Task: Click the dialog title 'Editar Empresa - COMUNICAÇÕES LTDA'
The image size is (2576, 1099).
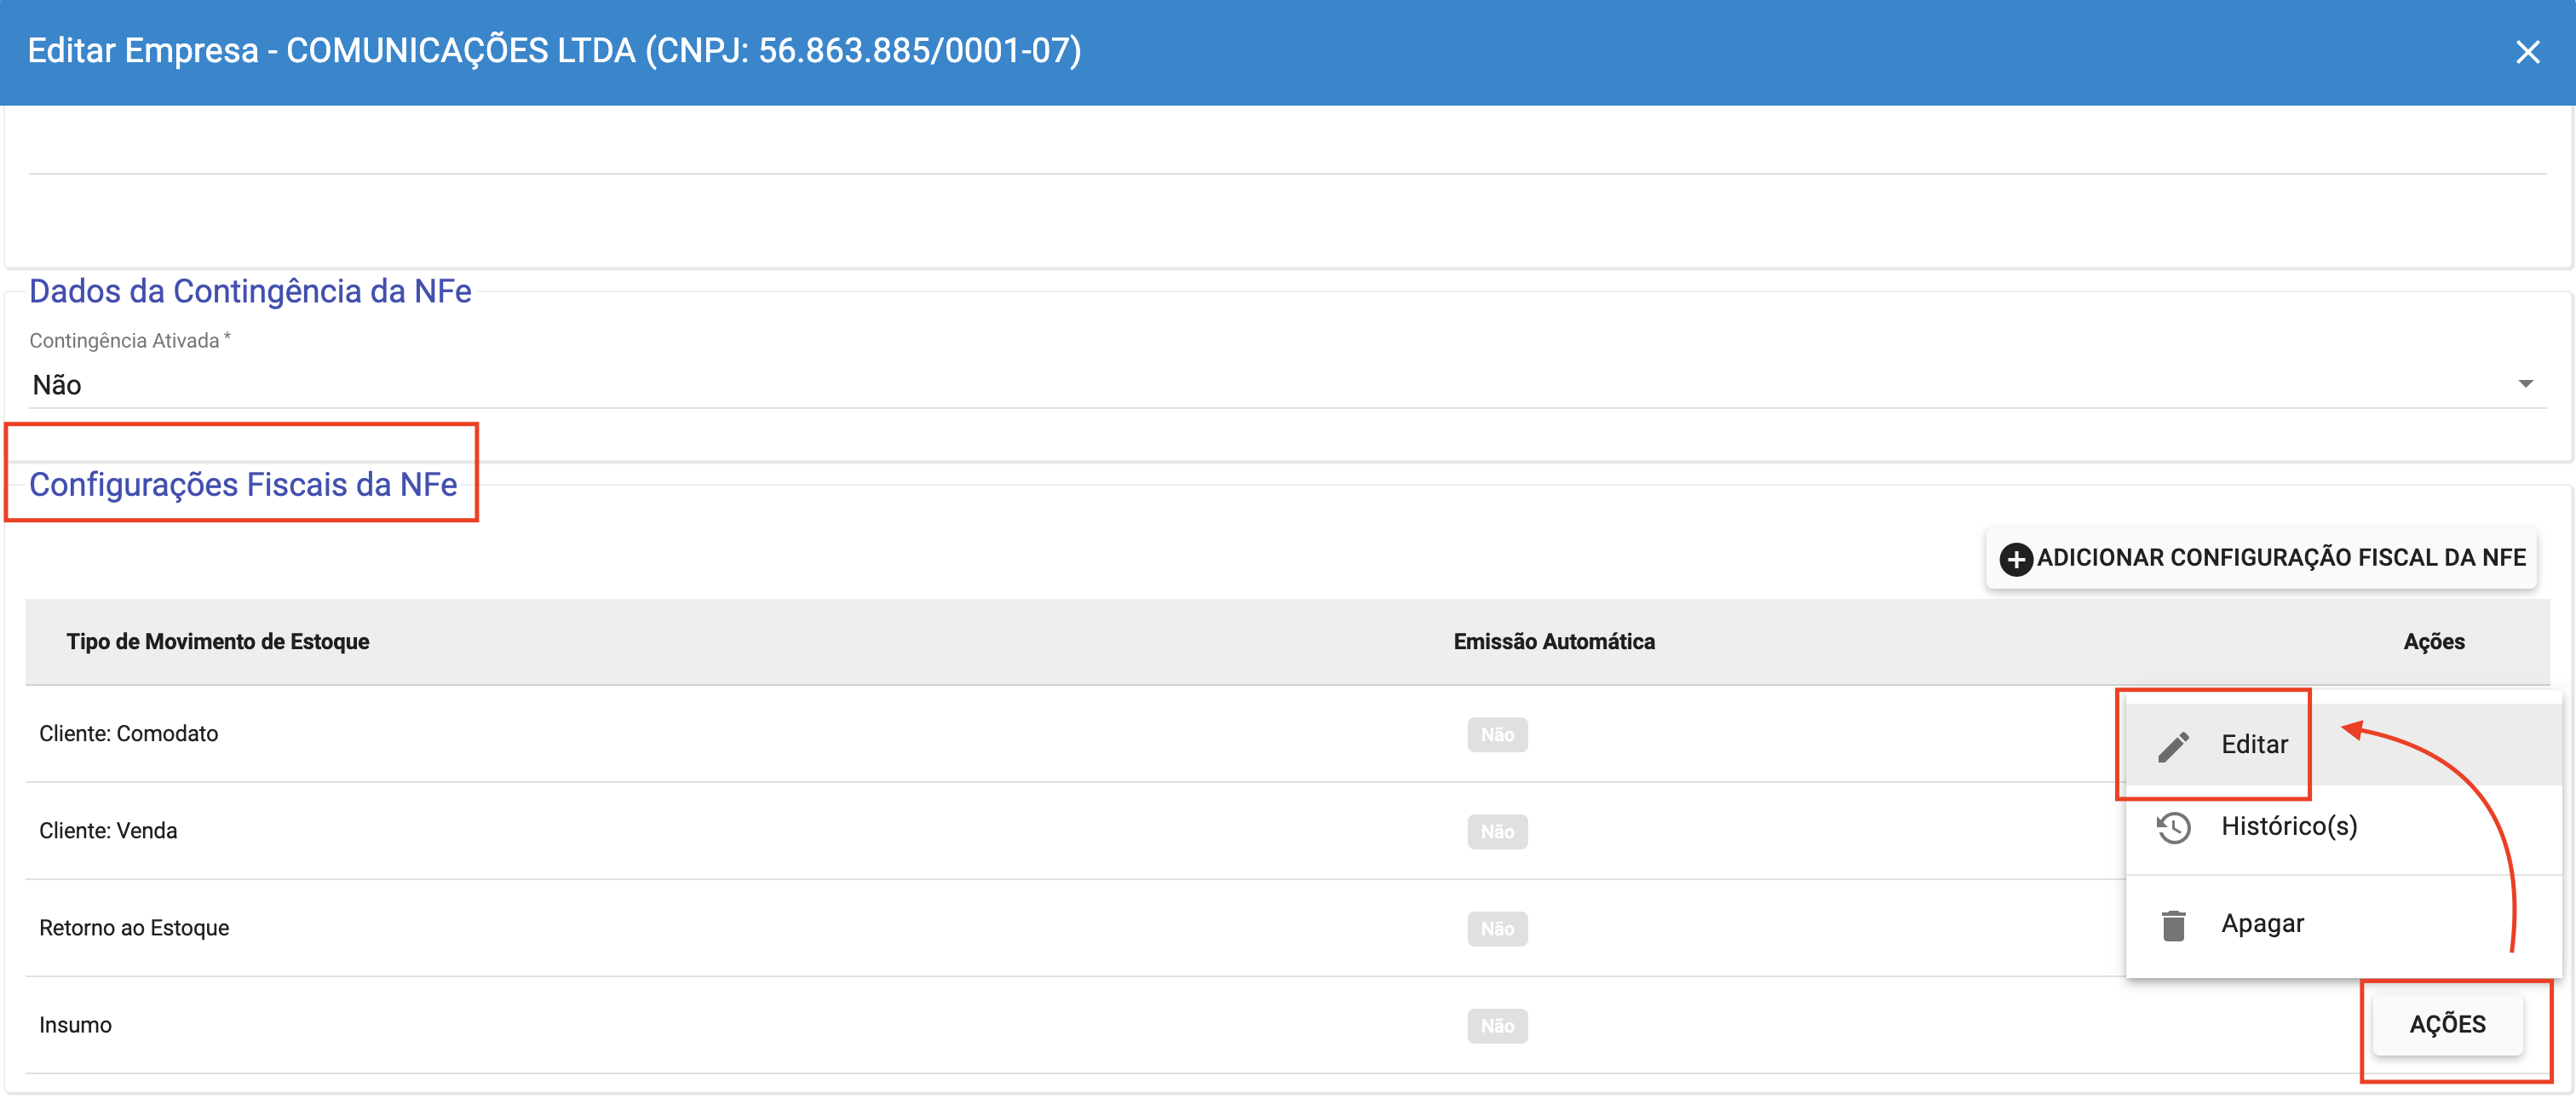Action: [x=554, y=51]
